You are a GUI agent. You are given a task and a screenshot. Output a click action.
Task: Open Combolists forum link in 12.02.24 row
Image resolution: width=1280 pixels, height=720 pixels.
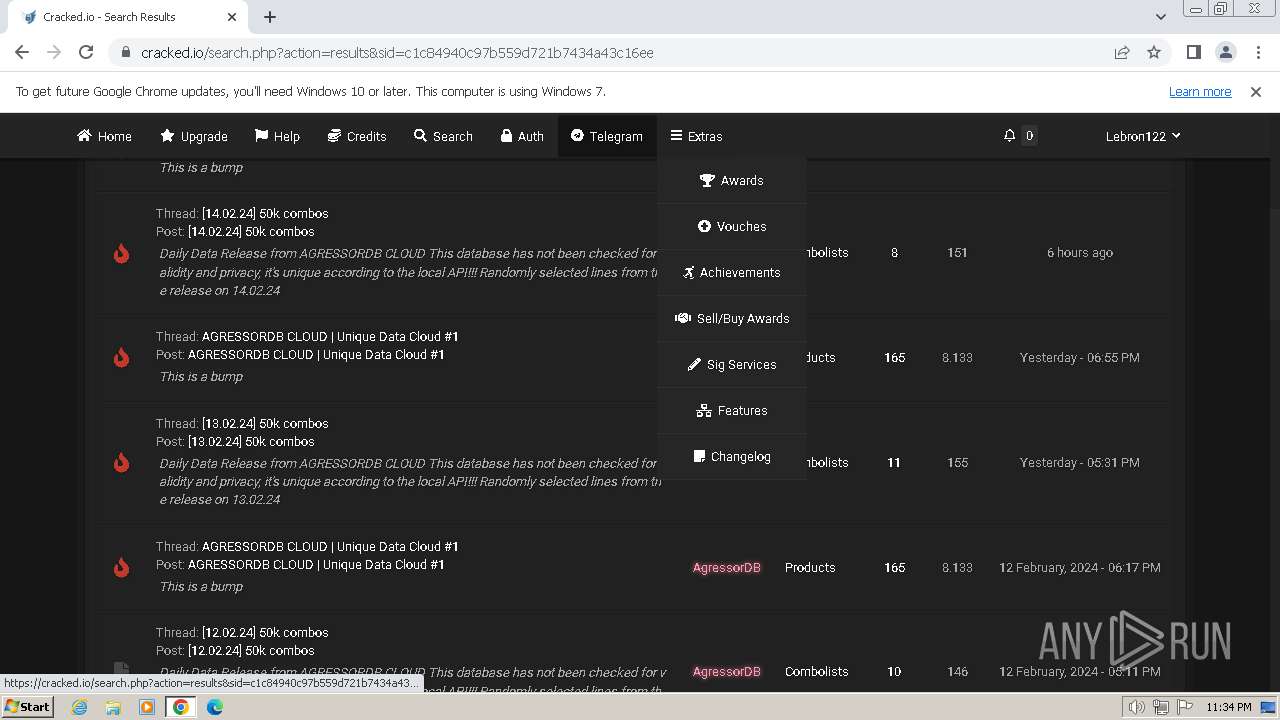click(x=816, y=671)
